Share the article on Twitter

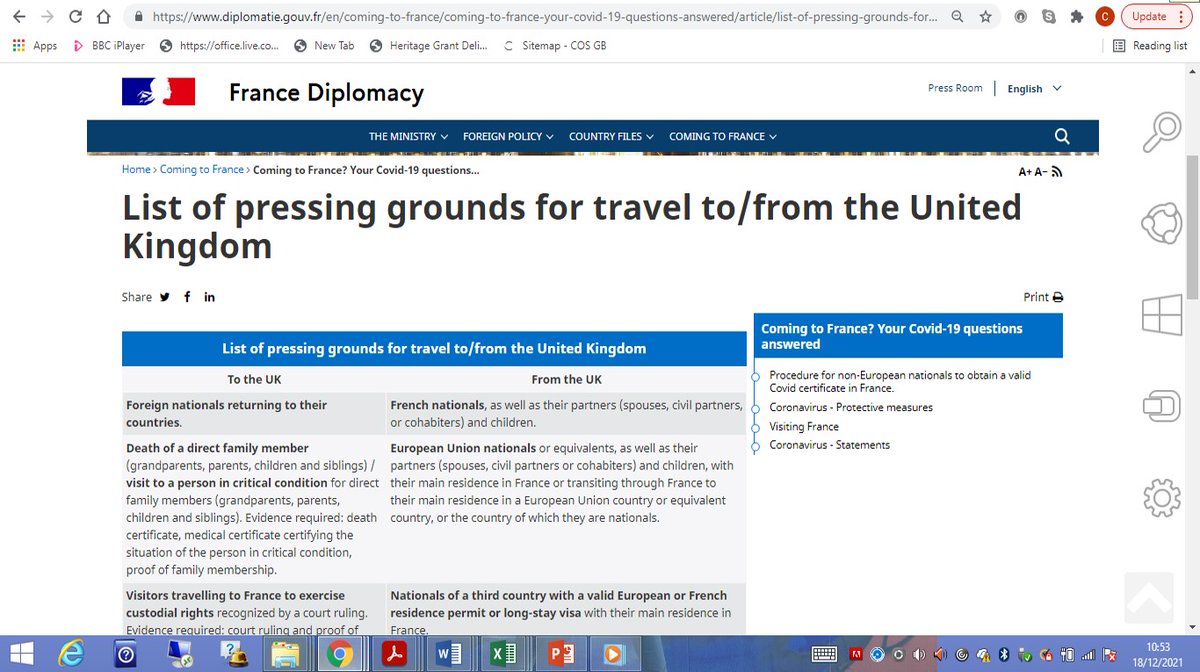[x=164, y=296]
